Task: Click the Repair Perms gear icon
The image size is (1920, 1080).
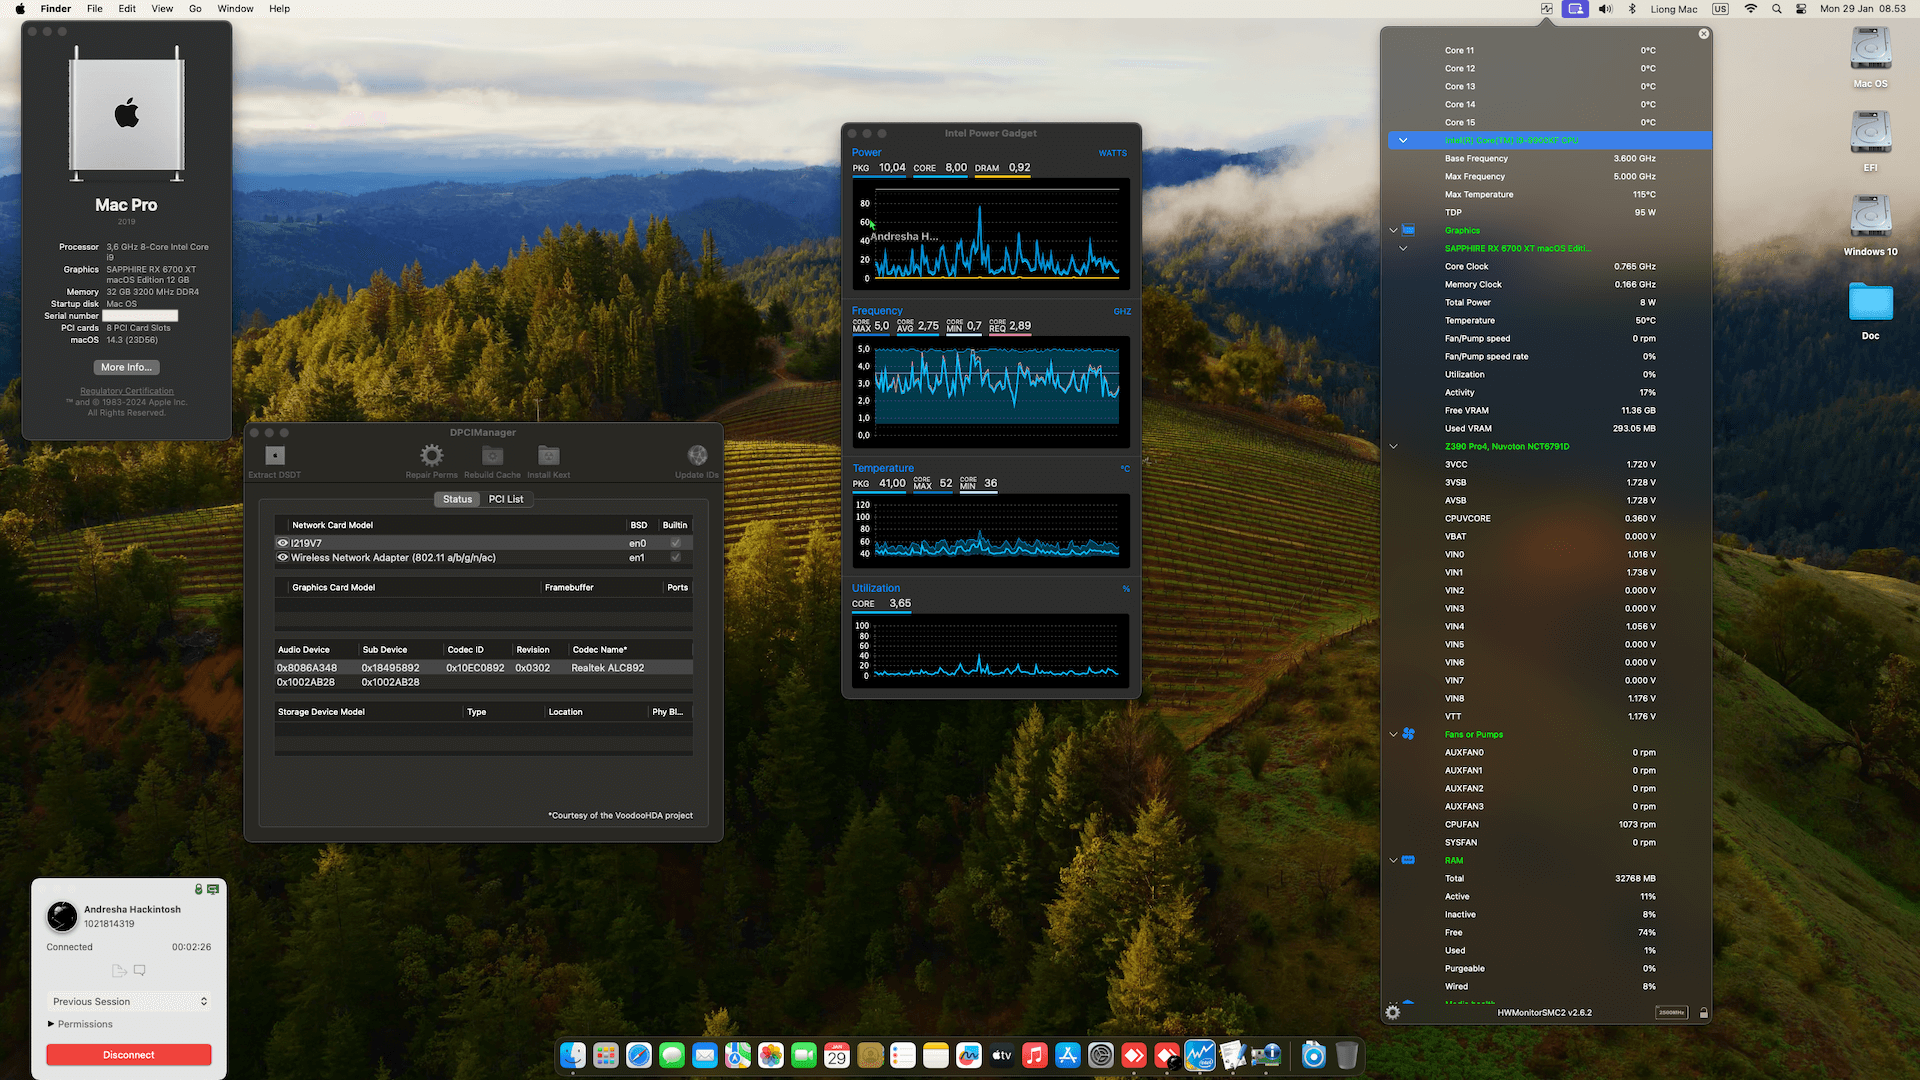Action: (x=431, y=454)
